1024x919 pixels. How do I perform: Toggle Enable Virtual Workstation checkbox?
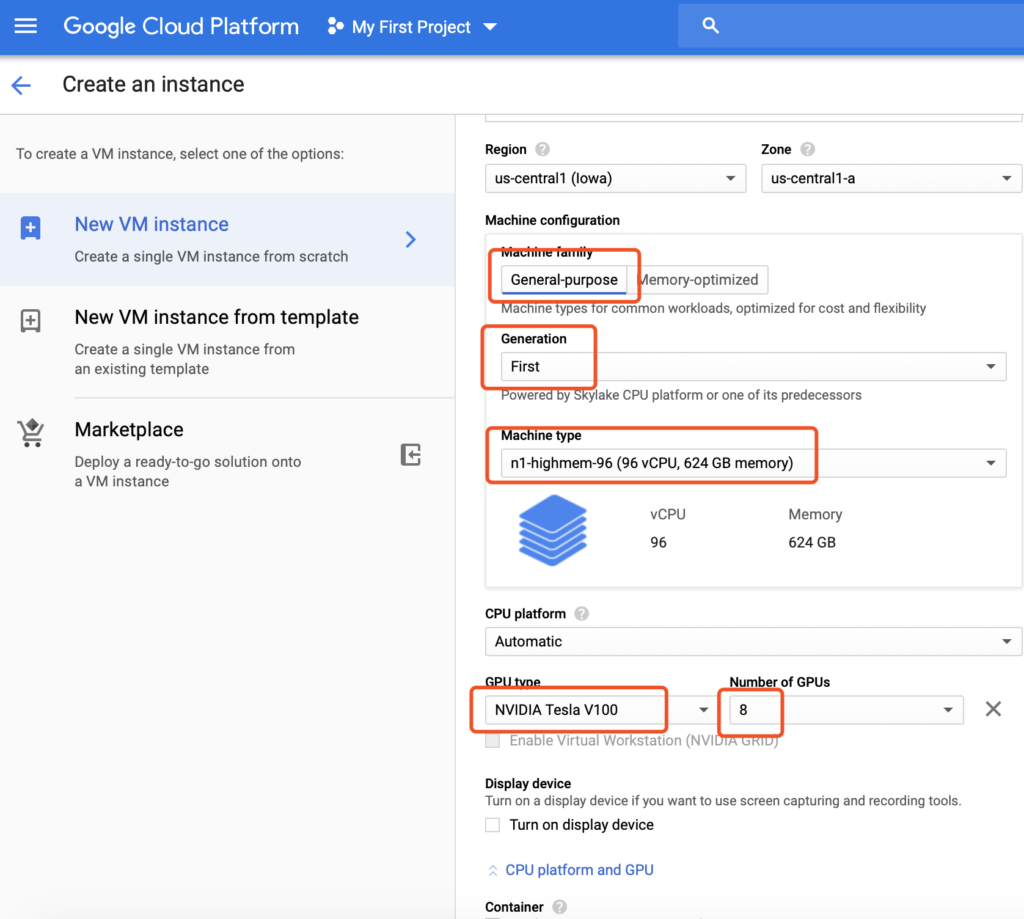(492, 741)
